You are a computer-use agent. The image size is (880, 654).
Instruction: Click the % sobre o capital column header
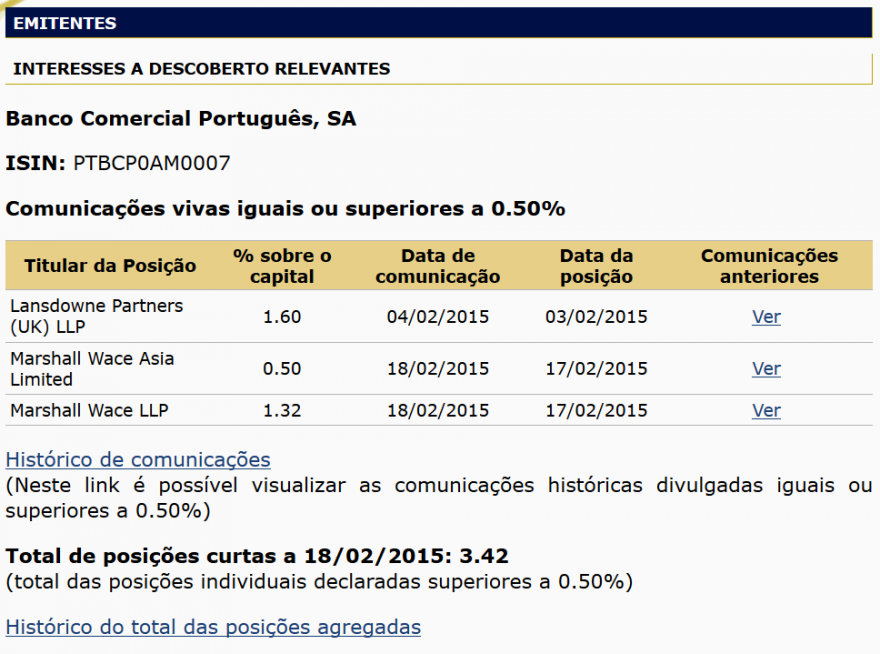(283, 265)
